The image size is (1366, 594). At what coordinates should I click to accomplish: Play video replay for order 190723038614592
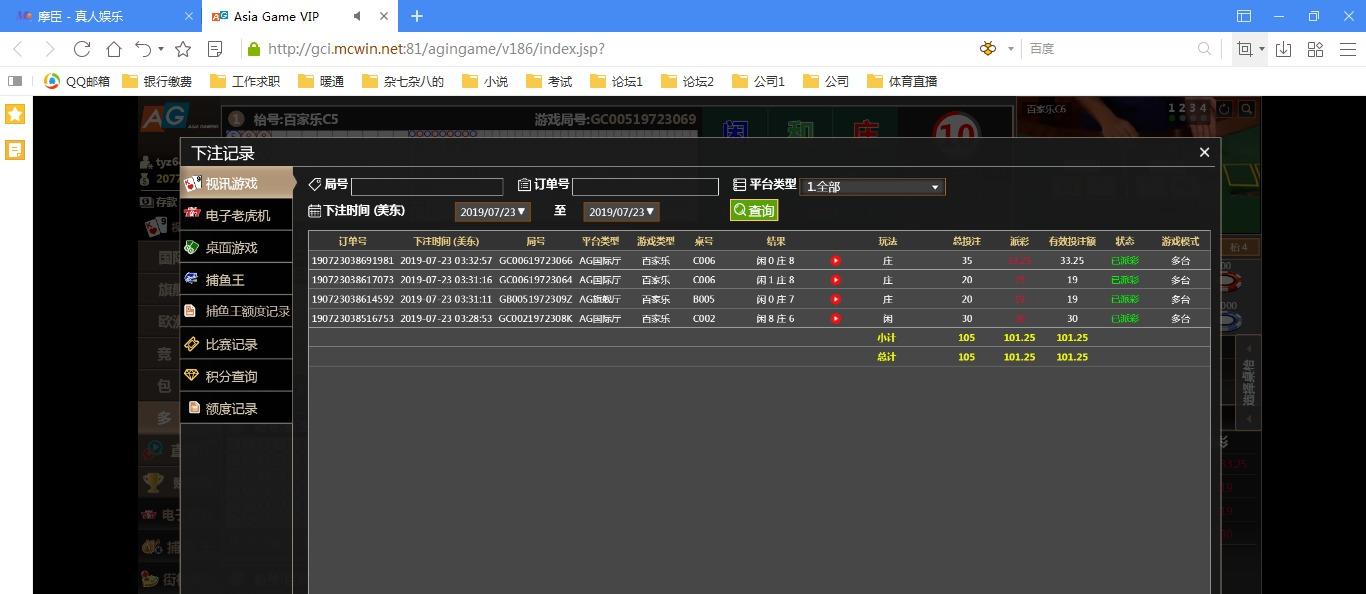click(836, 299)
